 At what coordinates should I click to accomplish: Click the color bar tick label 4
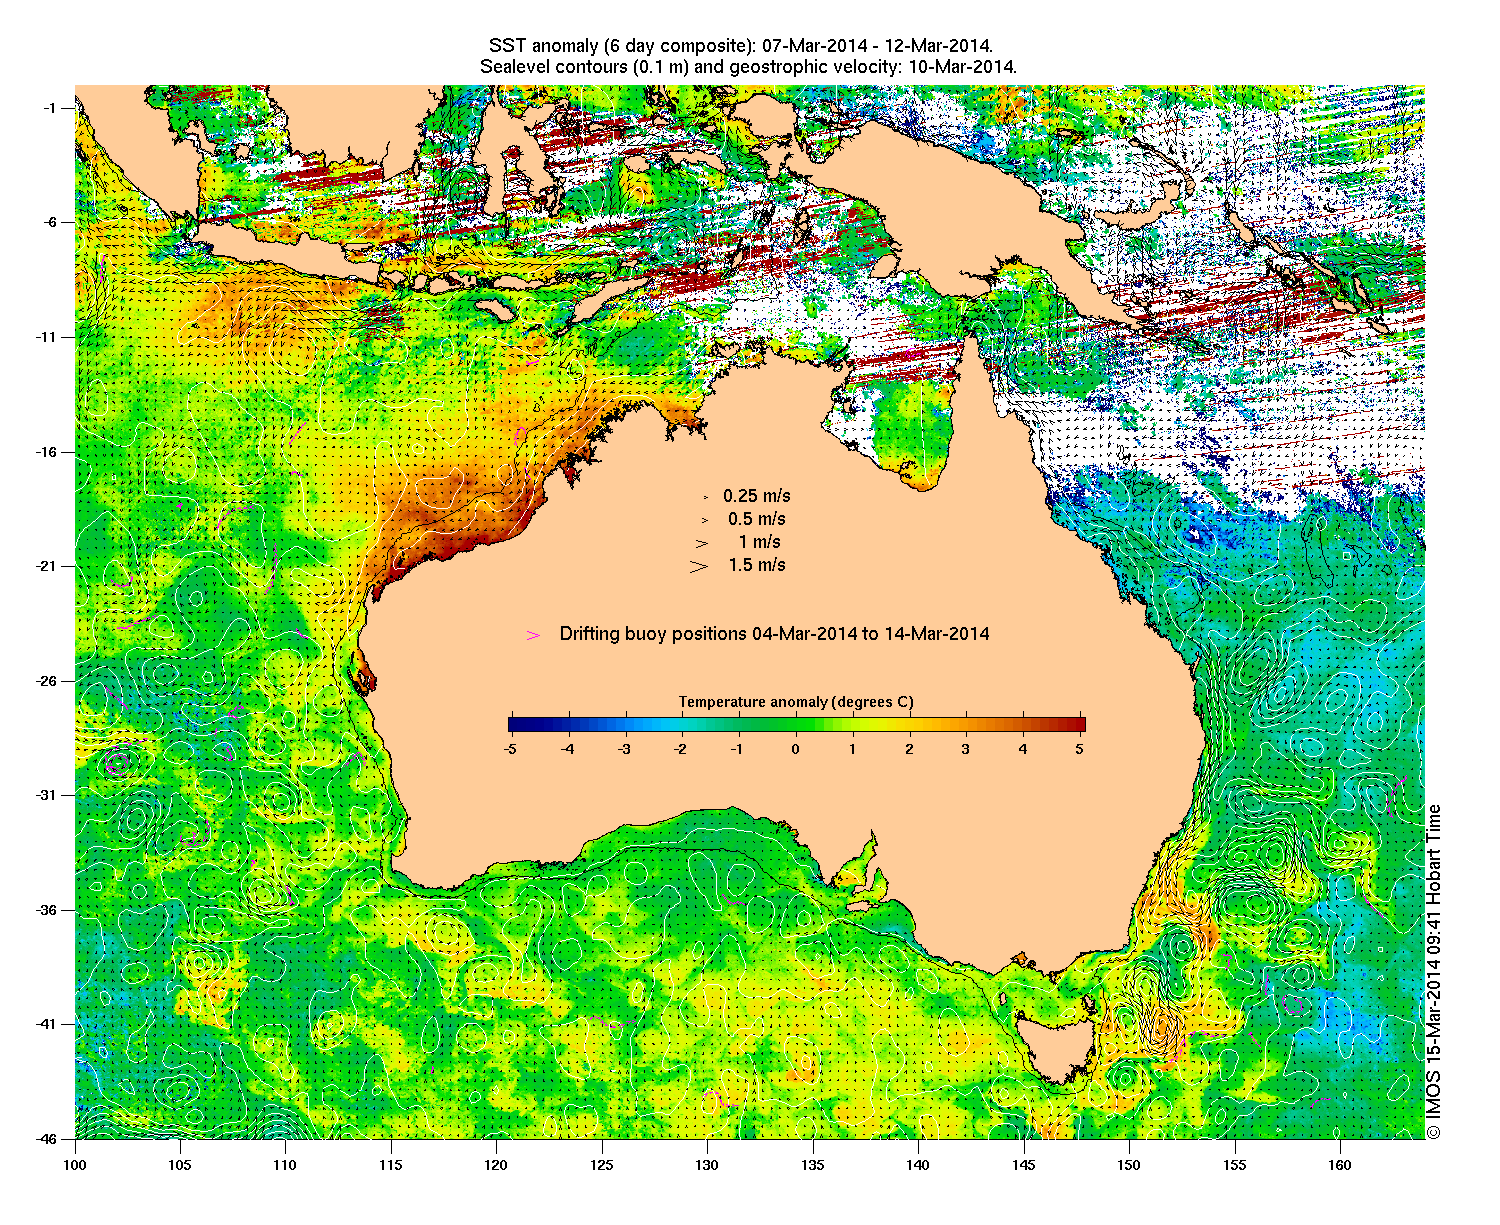(1023, 748)
